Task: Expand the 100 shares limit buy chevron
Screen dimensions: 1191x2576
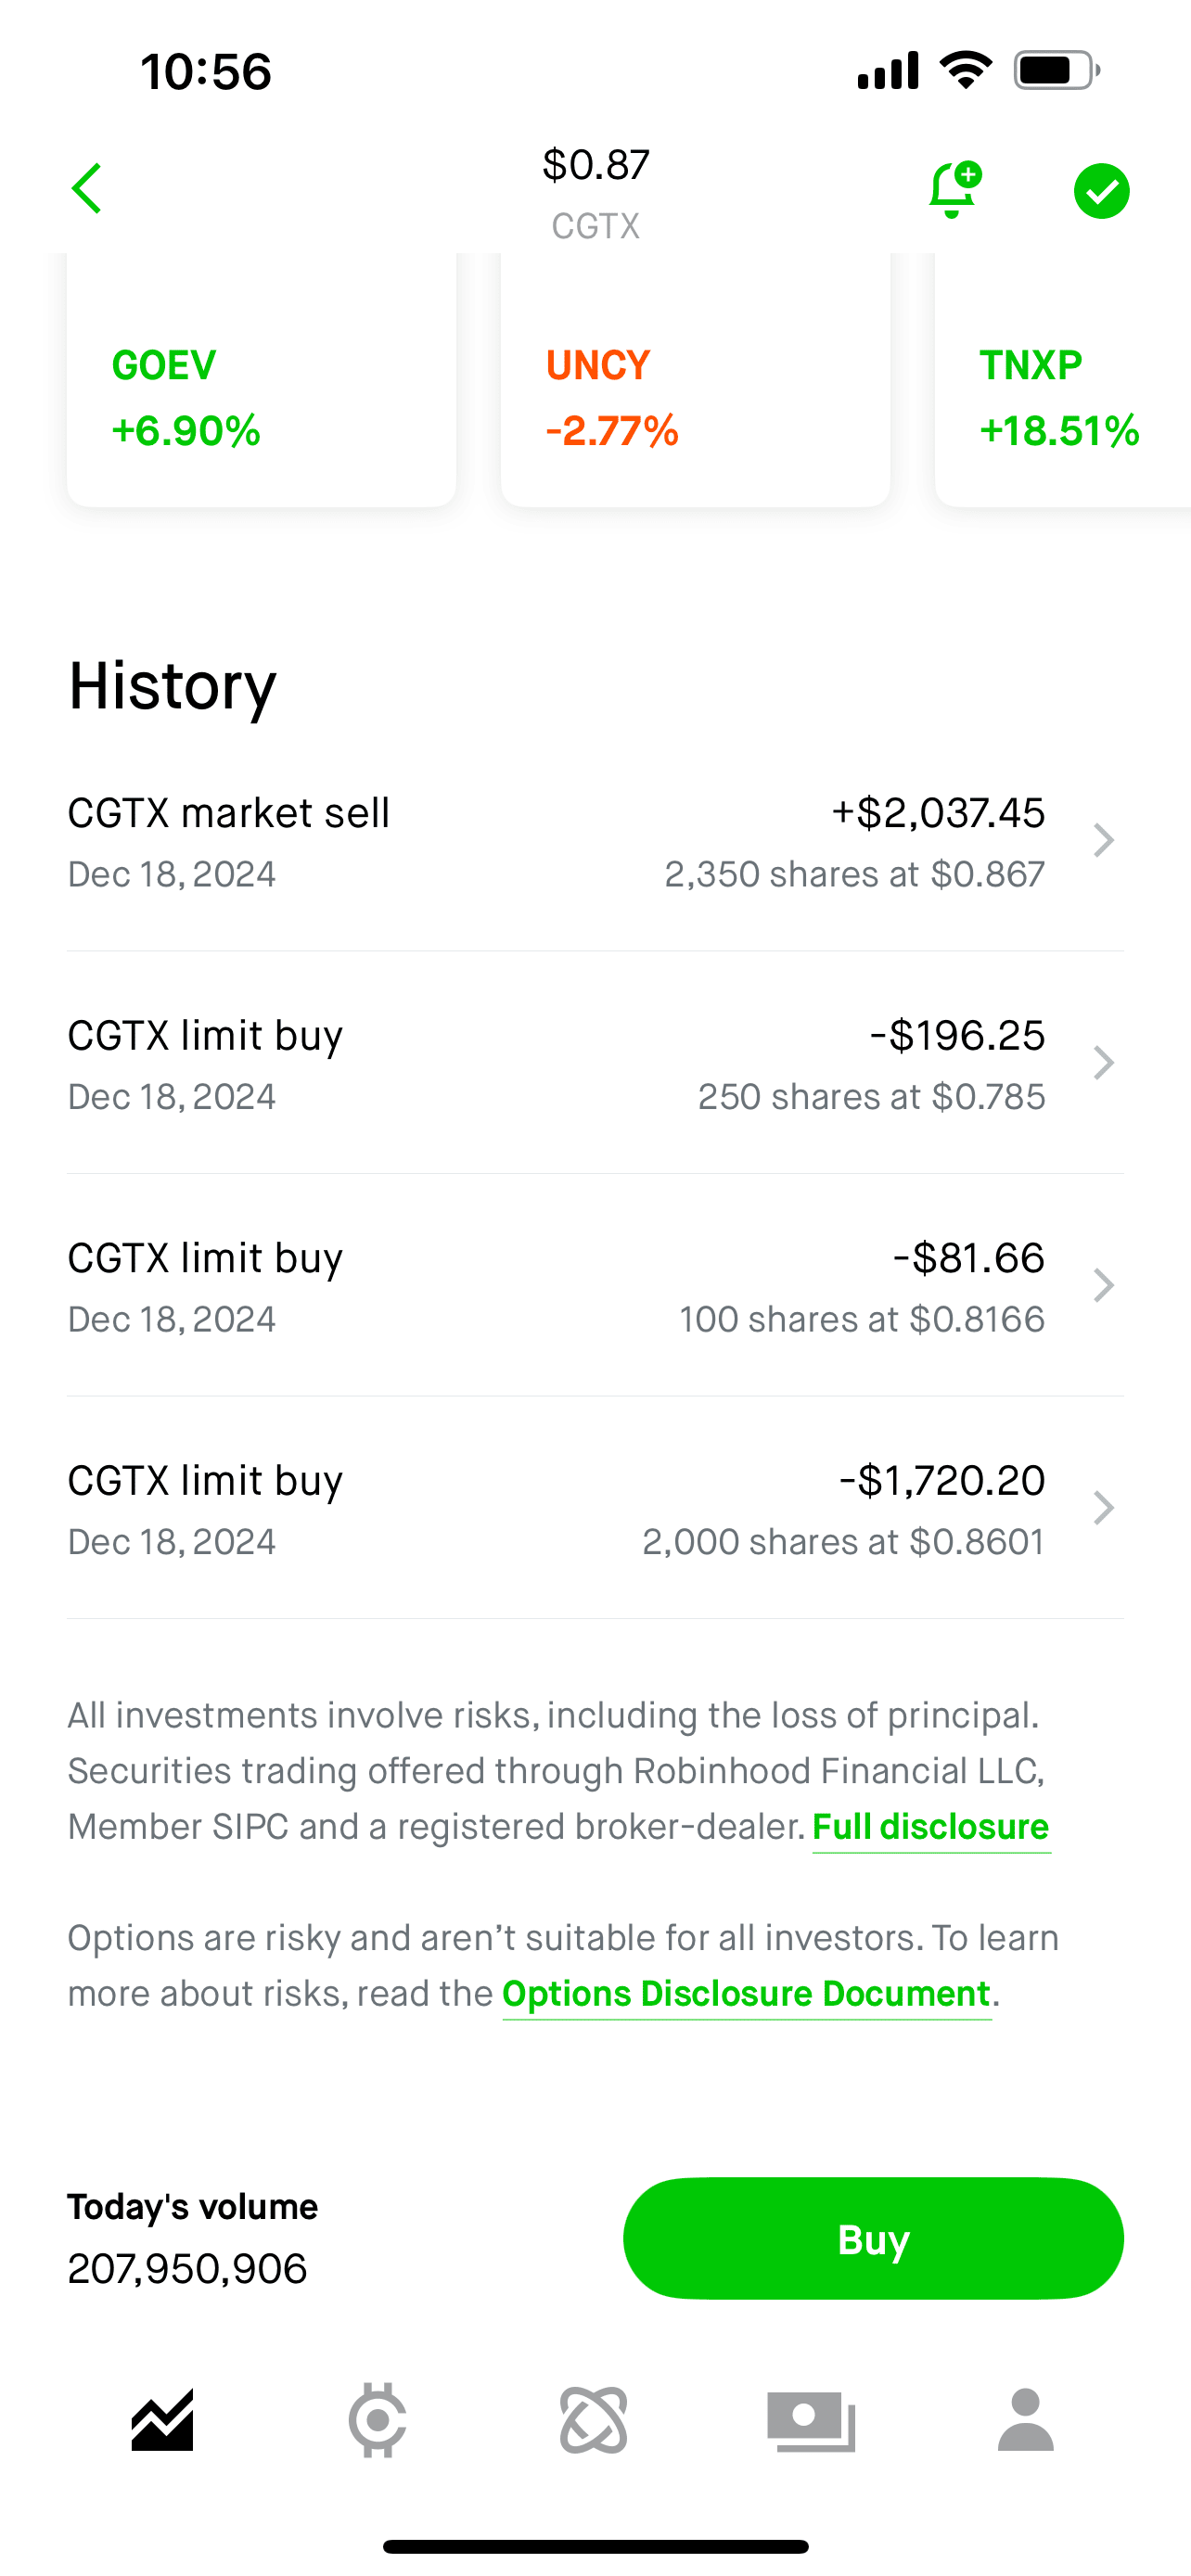Action: 1103,1286
